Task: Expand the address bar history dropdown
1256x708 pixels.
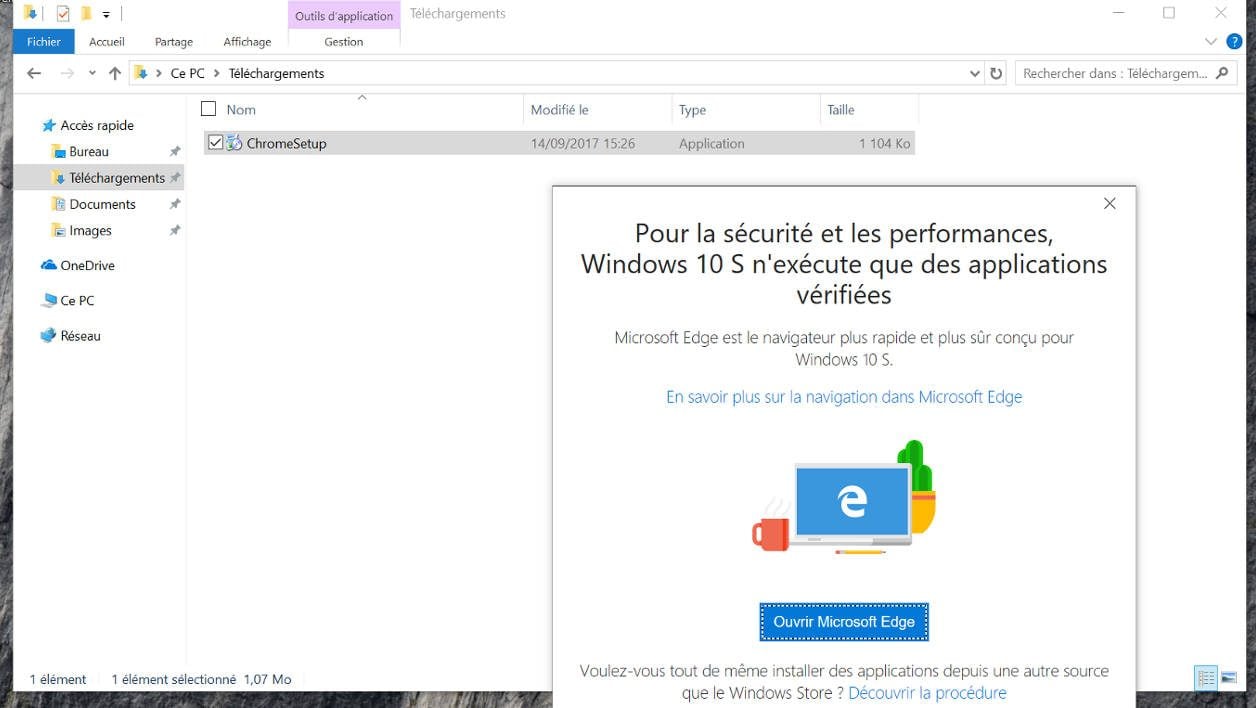Action: 975,73
